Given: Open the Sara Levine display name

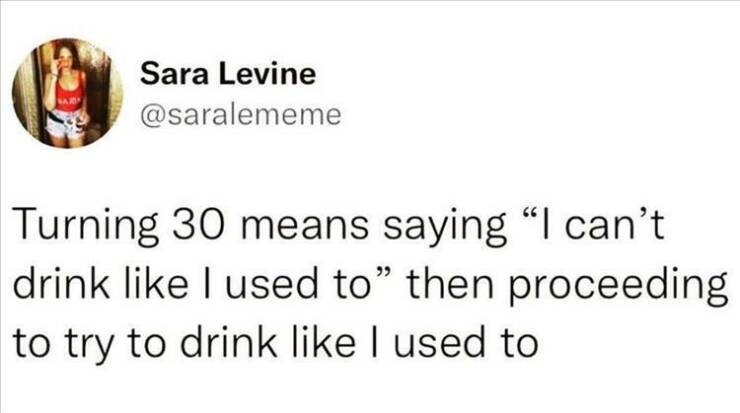Looking at the screenshot, I should (227, 73).
